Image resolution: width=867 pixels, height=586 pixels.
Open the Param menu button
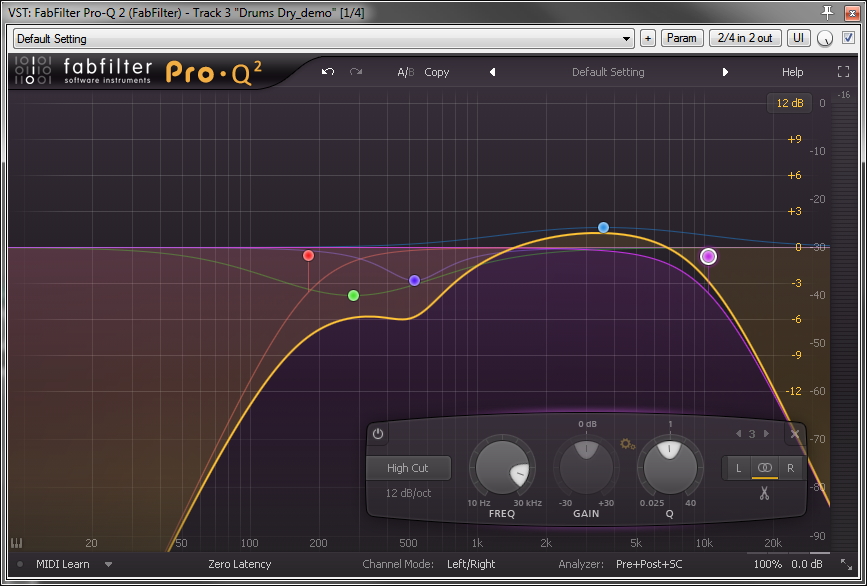[682, 38]
